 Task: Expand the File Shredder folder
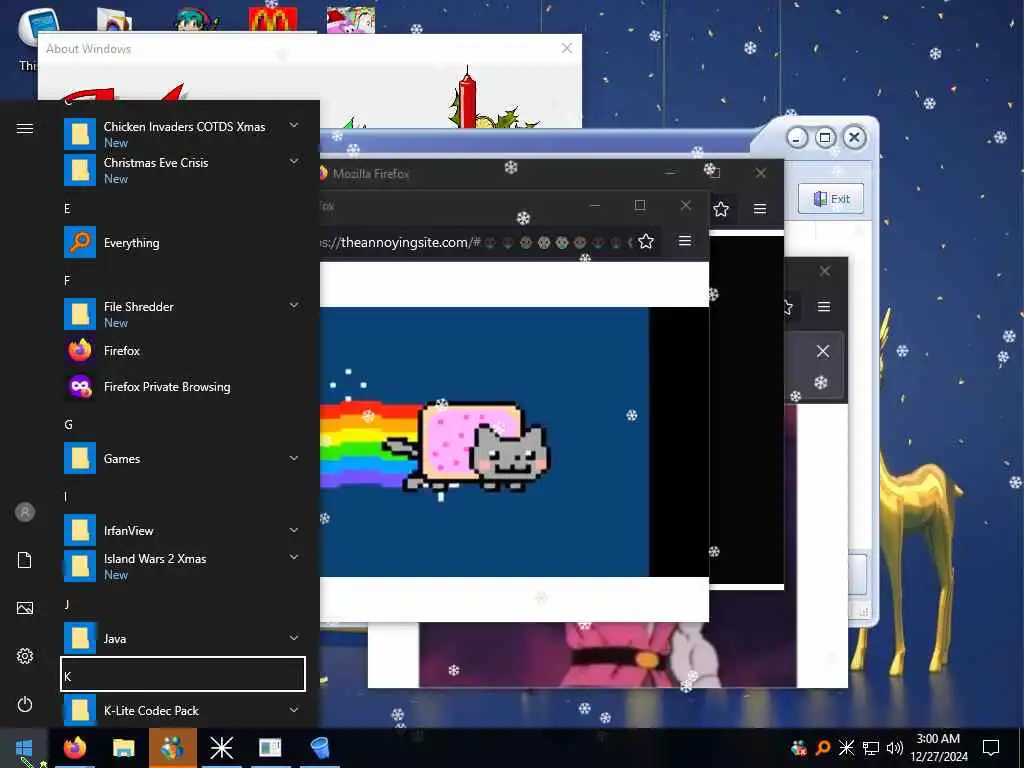[x=294, y=305]
